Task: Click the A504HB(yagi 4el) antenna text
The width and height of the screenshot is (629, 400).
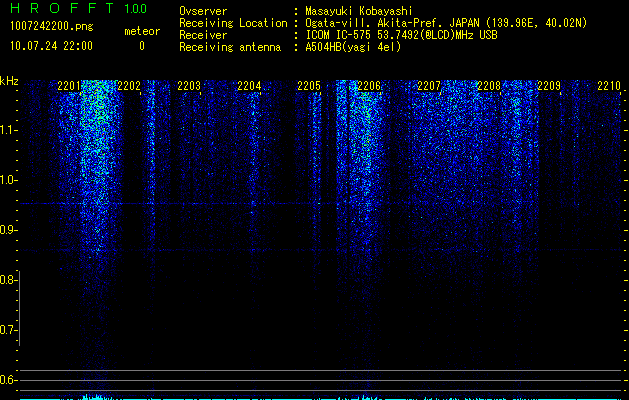Action: (x=353, y=47)
